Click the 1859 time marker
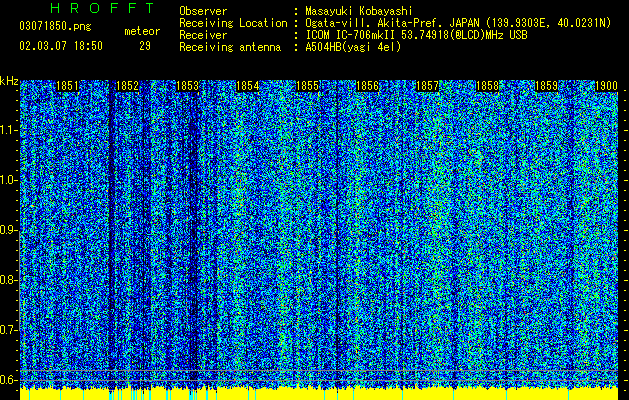This screenshot has height=400, width=629. 547,86
